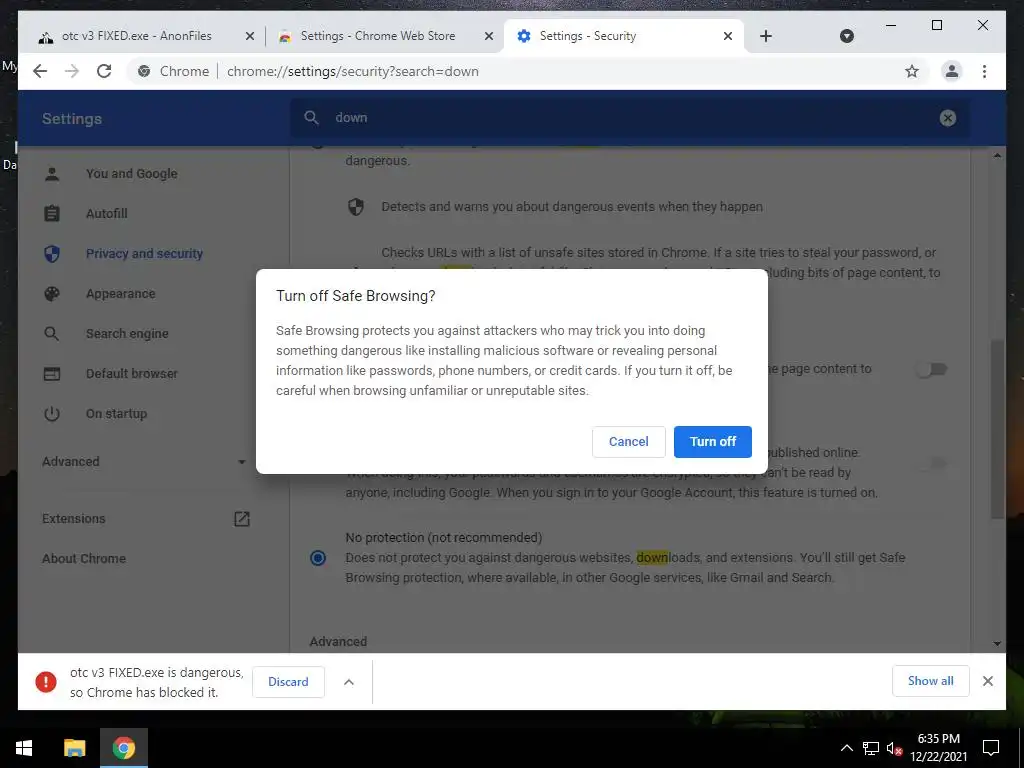This screenshot has width=1024, height=768.
Task: Close the Settings - Security tab
Action: pyautogui.click(x=728, y=37)
